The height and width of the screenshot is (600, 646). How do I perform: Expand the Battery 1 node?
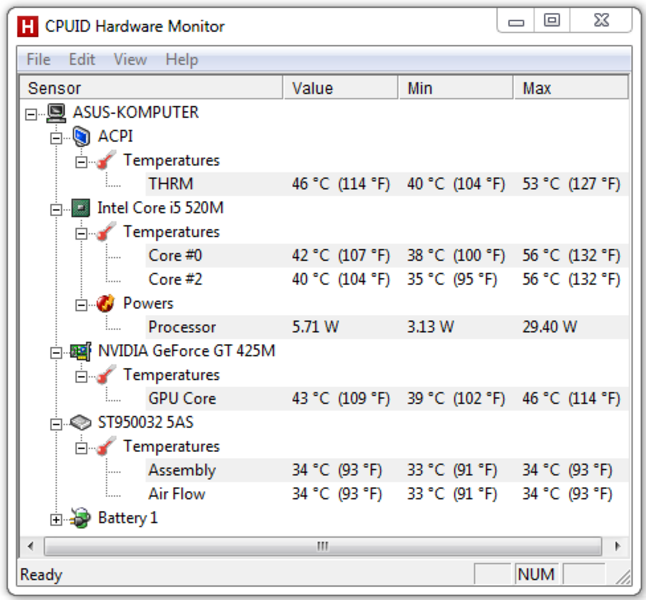(x=56, y=520)
